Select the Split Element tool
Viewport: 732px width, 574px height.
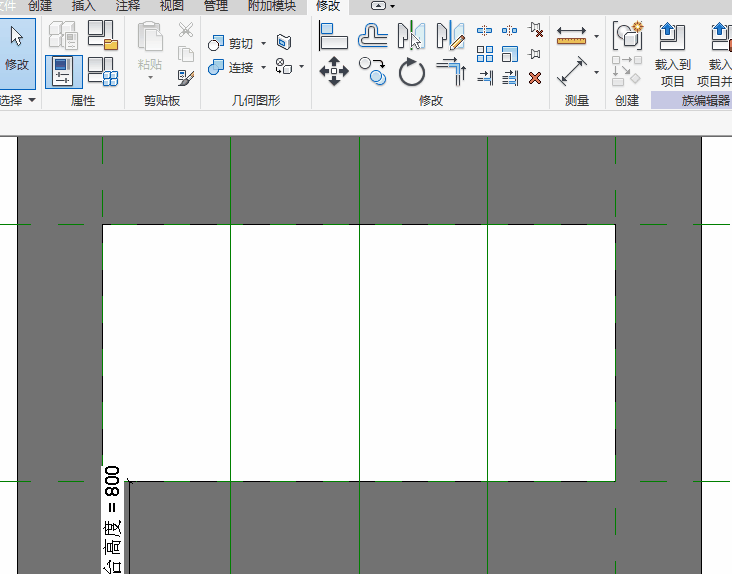[x=485, y=31]
